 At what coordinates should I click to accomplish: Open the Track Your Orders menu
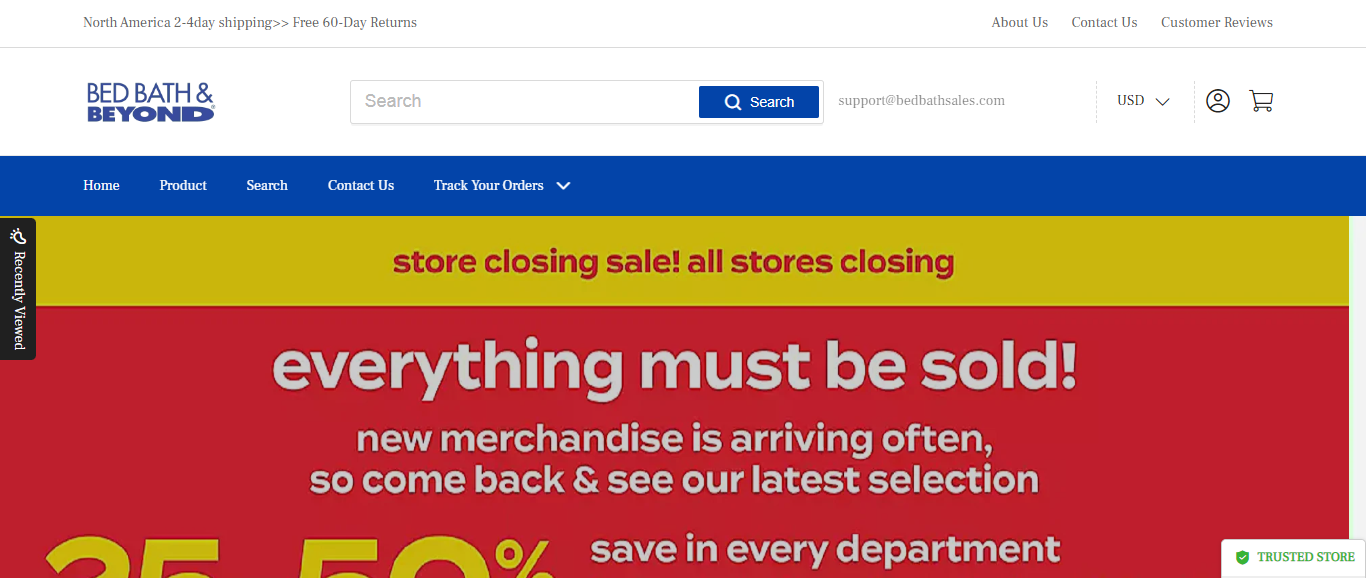[488, 186]
